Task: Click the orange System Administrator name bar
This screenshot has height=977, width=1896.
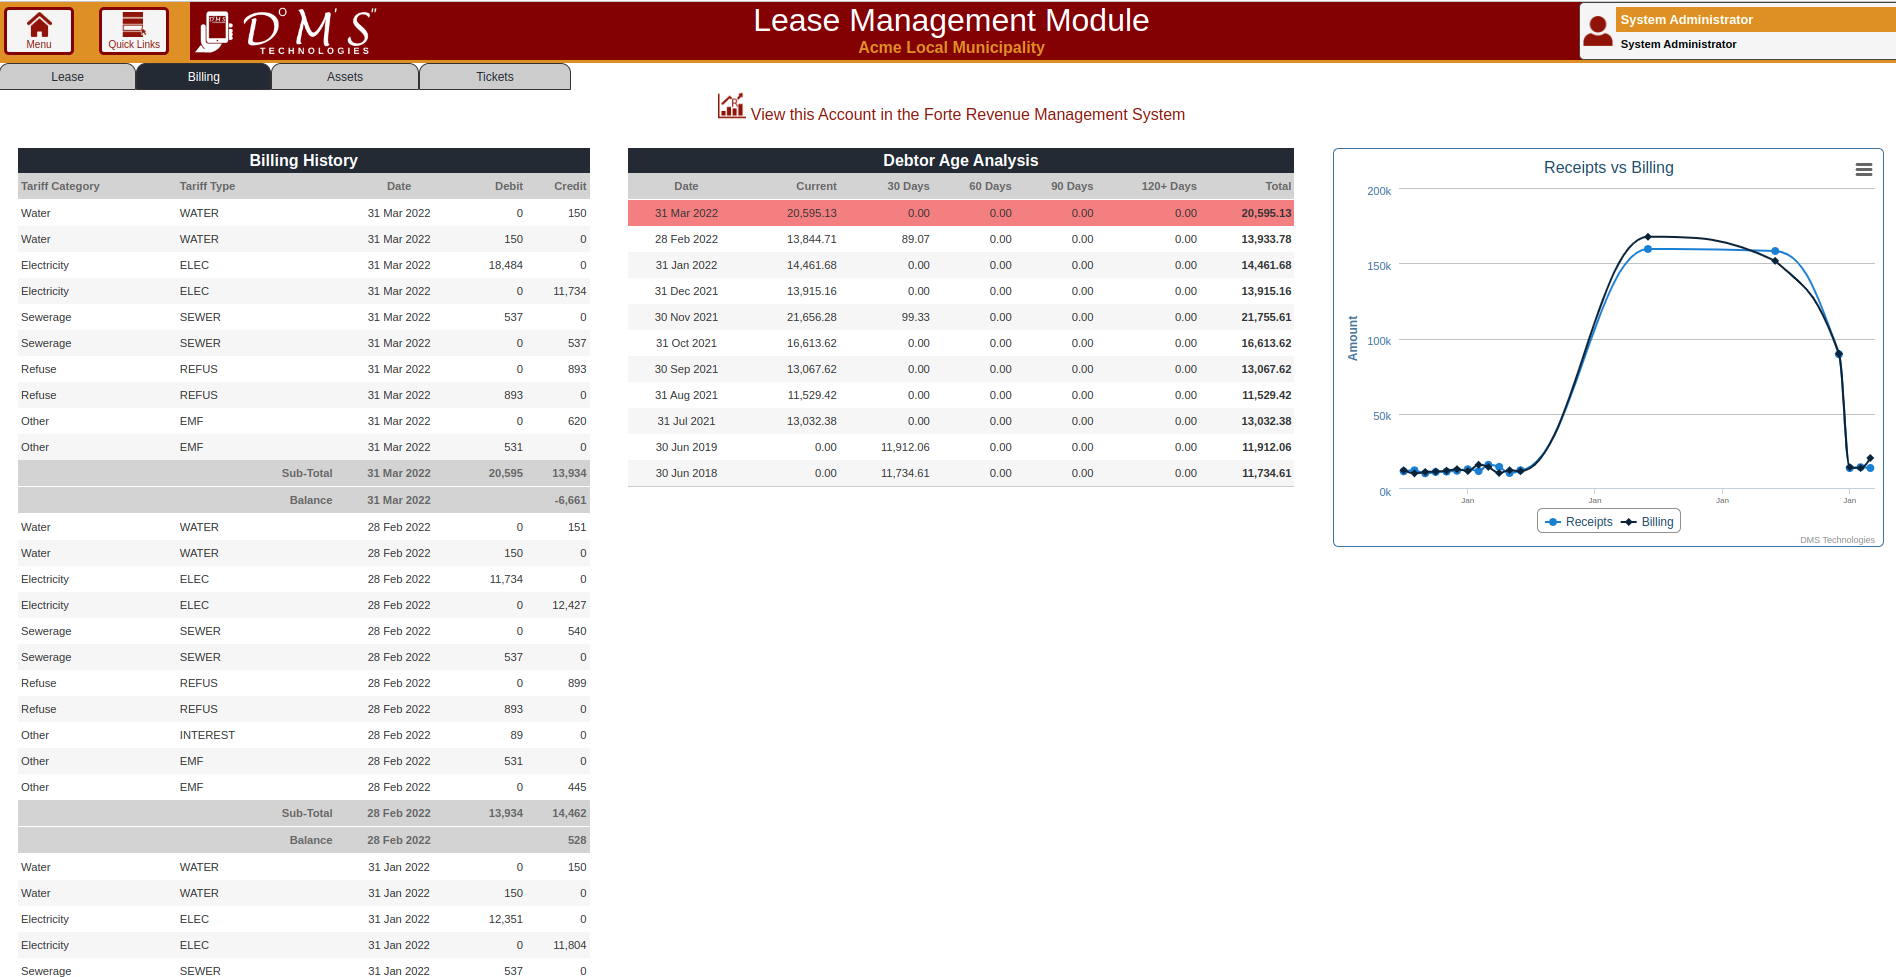Action: (x=1756, y=20)
